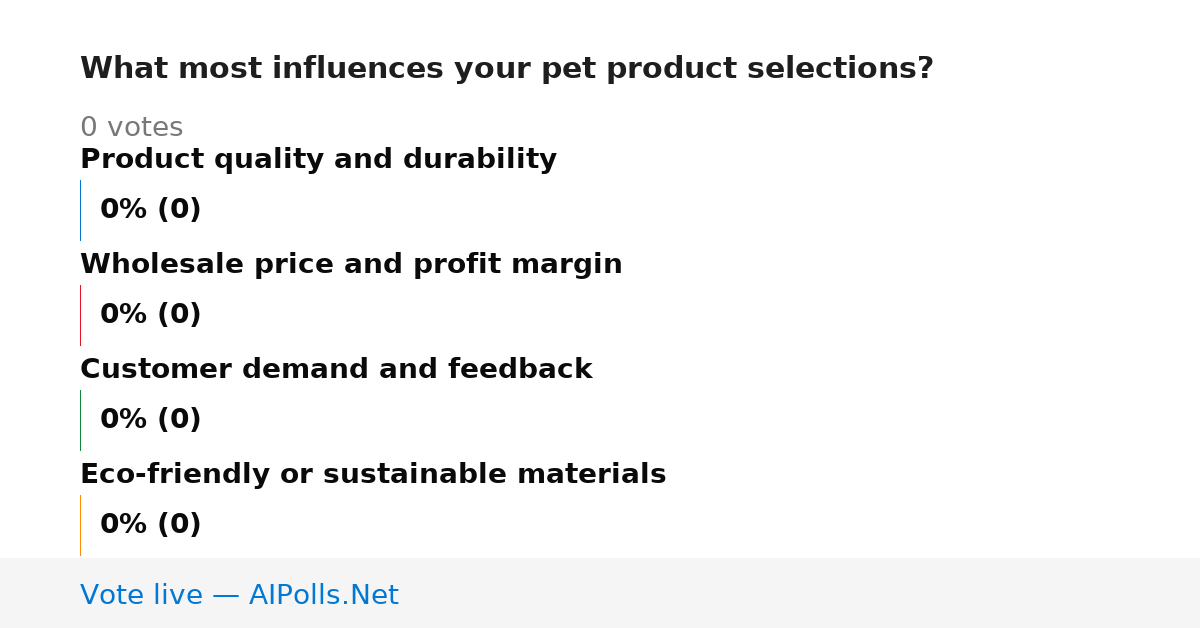
Task: Click the poll question heading
Action: 506,68
